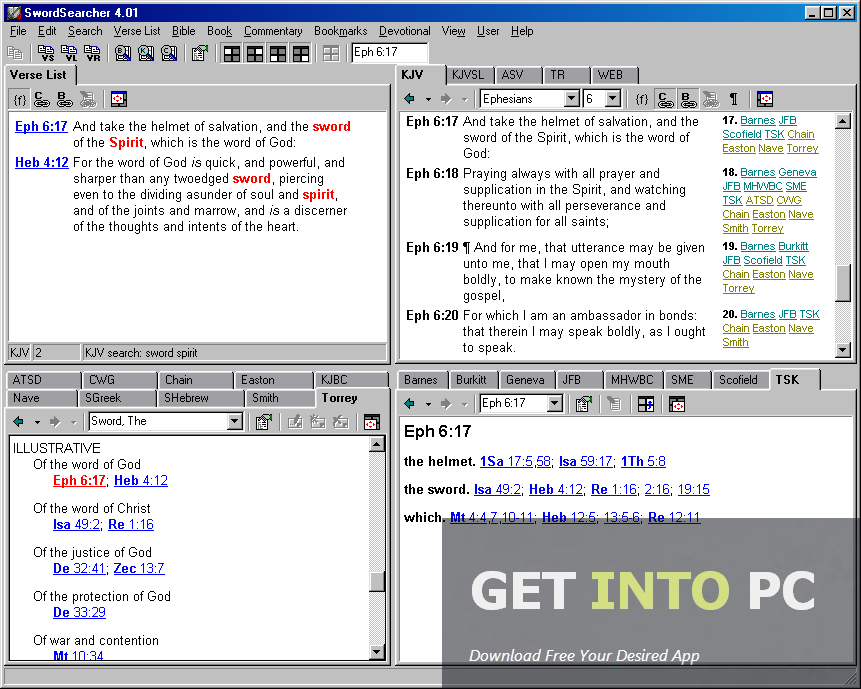Open the Commentary menu

[x=273, y=31]
